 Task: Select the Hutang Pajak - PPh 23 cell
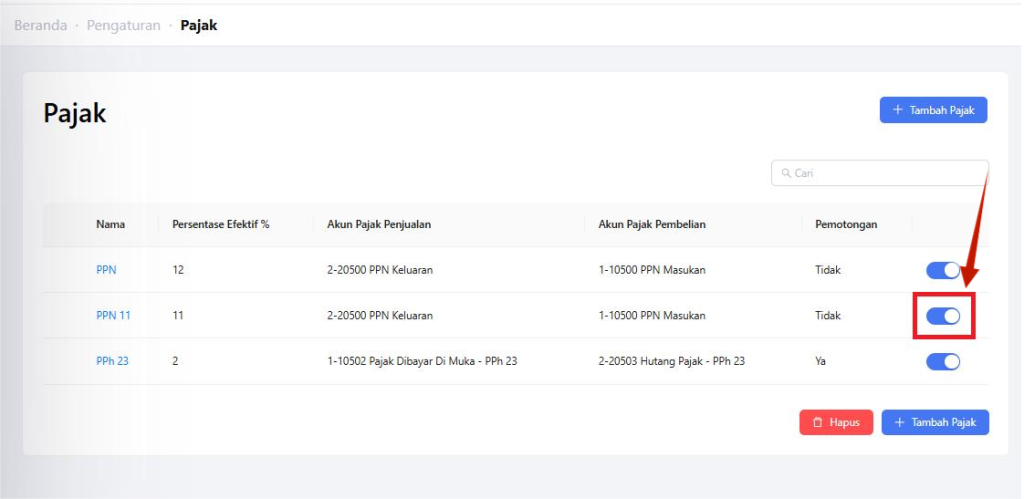pos(671,362)
